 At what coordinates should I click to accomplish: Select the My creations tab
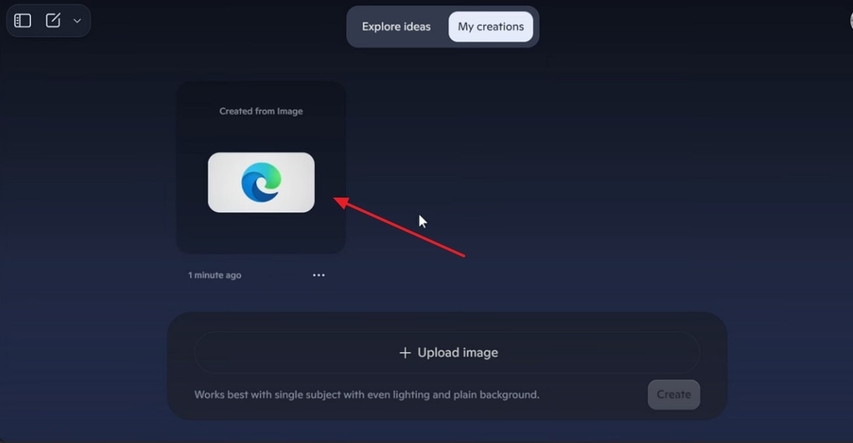pyautogui.click(x=491, y=27)
